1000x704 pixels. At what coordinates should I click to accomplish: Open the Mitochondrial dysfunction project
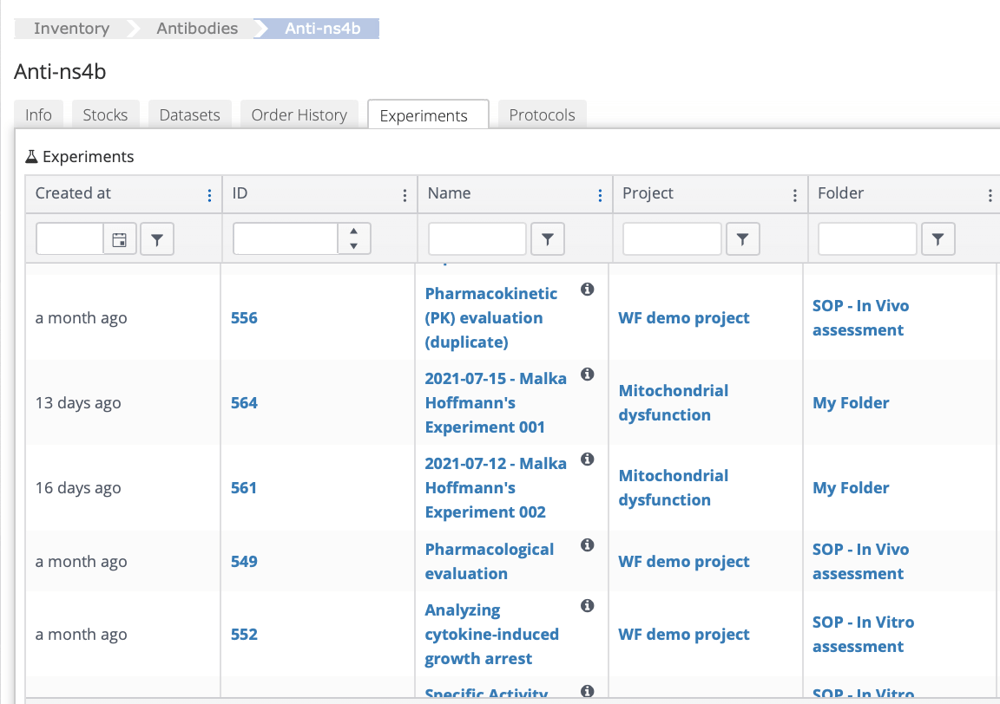point(673,403)
